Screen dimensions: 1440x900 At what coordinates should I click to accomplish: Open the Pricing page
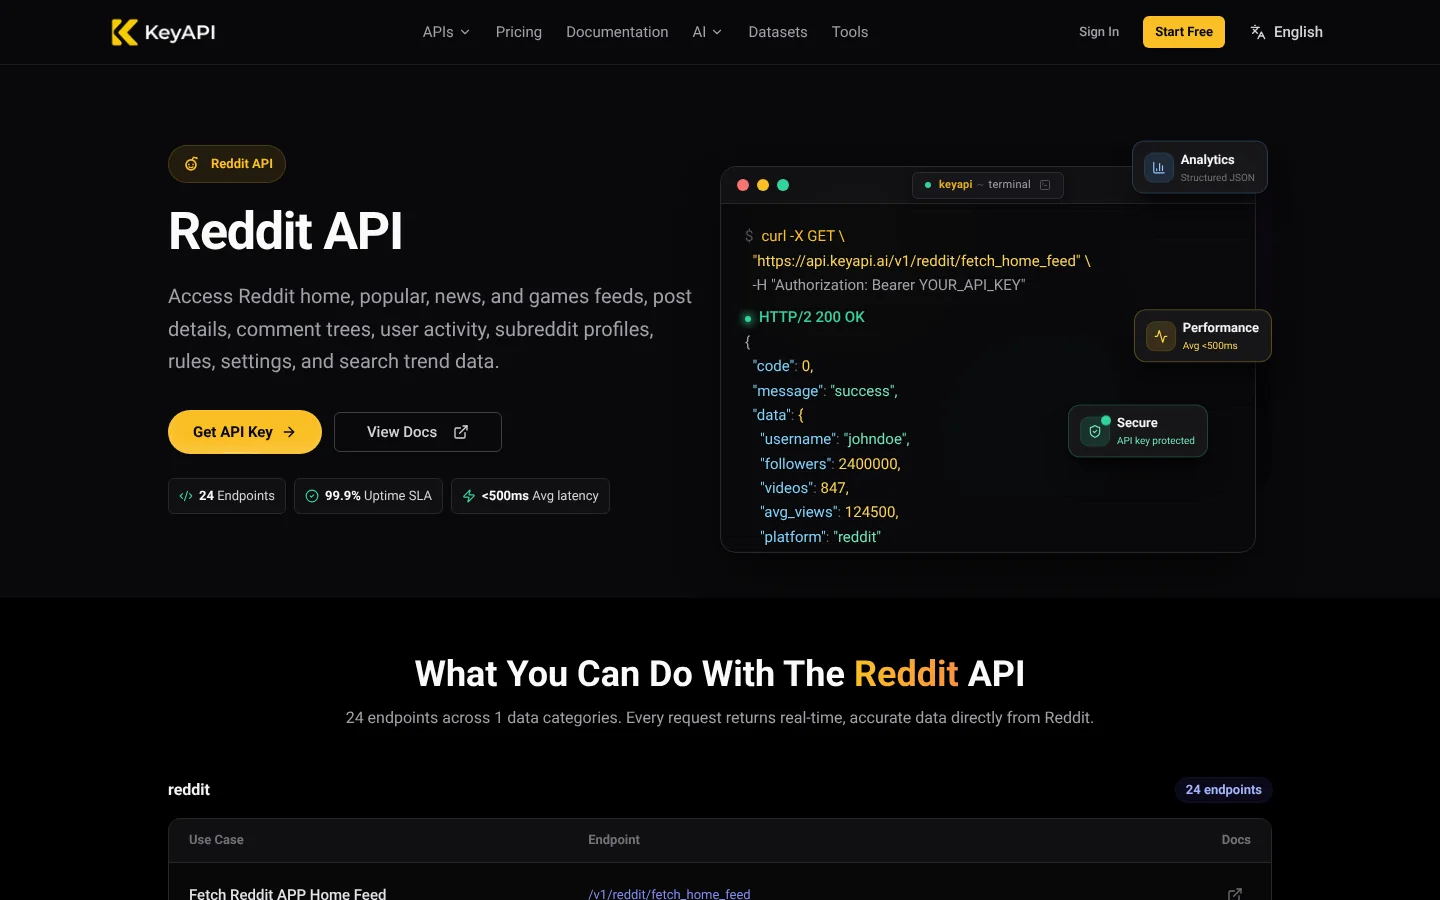519,32
